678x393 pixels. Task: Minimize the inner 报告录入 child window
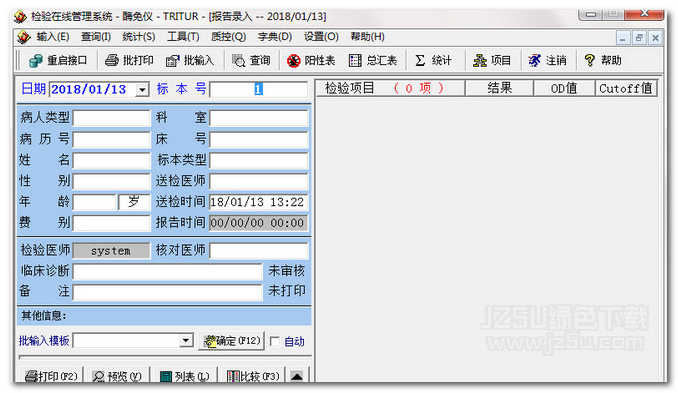[623, 38]
